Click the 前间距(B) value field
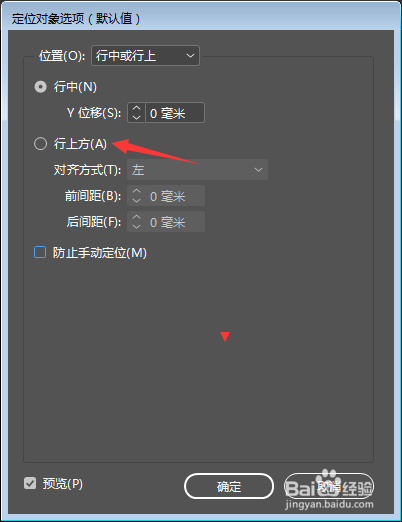402x522 pixels. [x=175, y=196]
